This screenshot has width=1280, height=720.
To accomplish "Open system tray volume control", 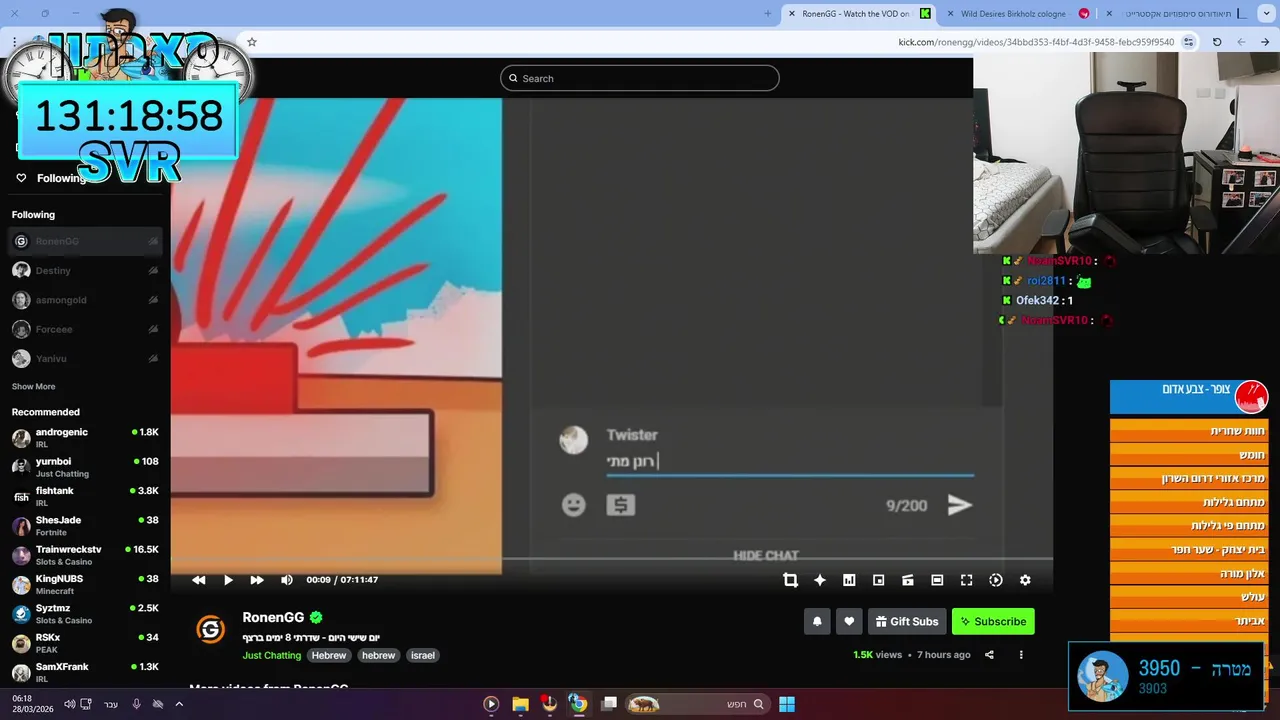I will pos(69,704).
